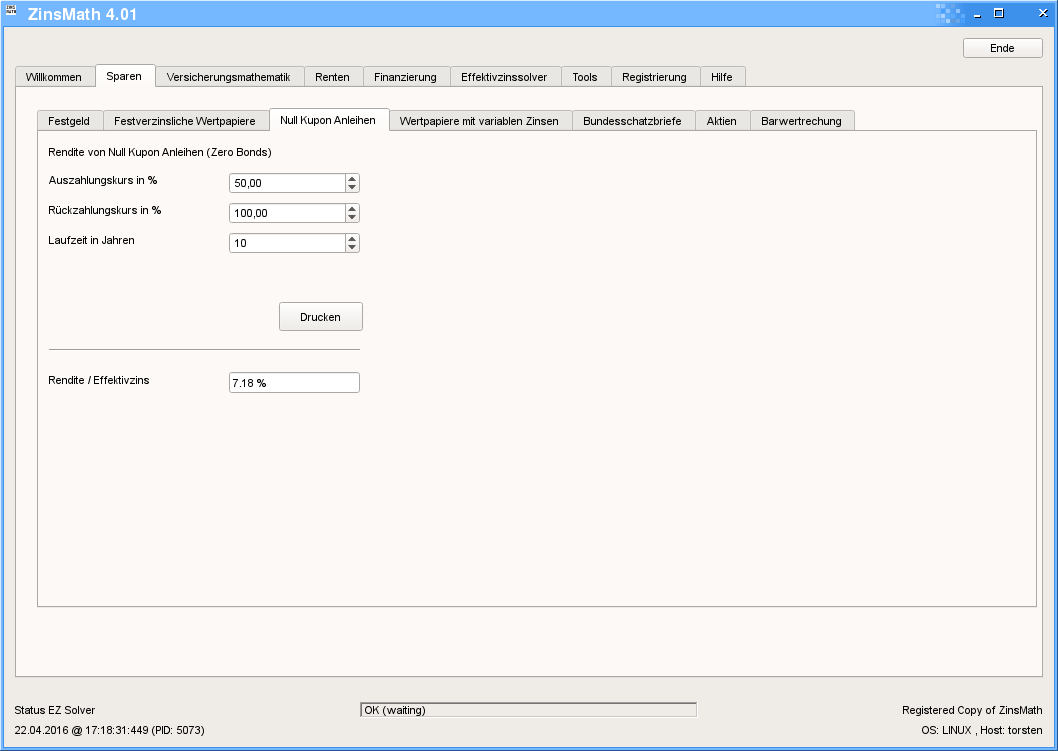Click the Auszahlungskurs input field
The width and height of the screenshot is (1058, 751).
pos(286,183)
